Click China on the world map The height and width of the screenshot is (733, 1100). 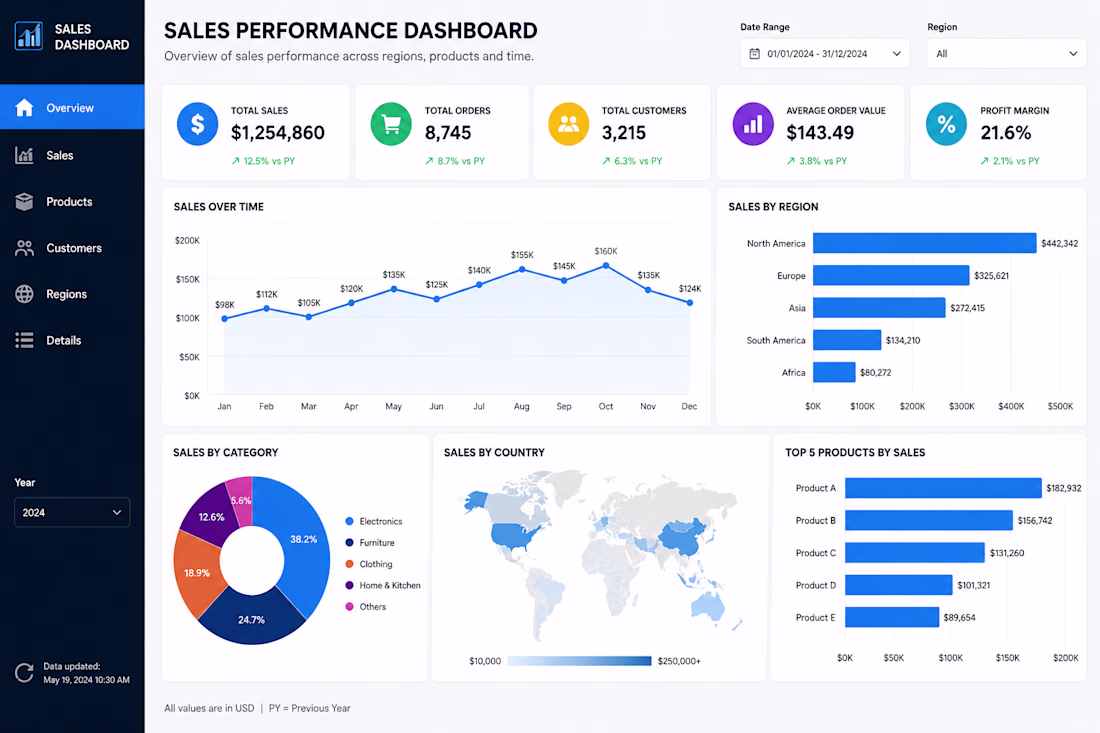(x=680, y=537)
